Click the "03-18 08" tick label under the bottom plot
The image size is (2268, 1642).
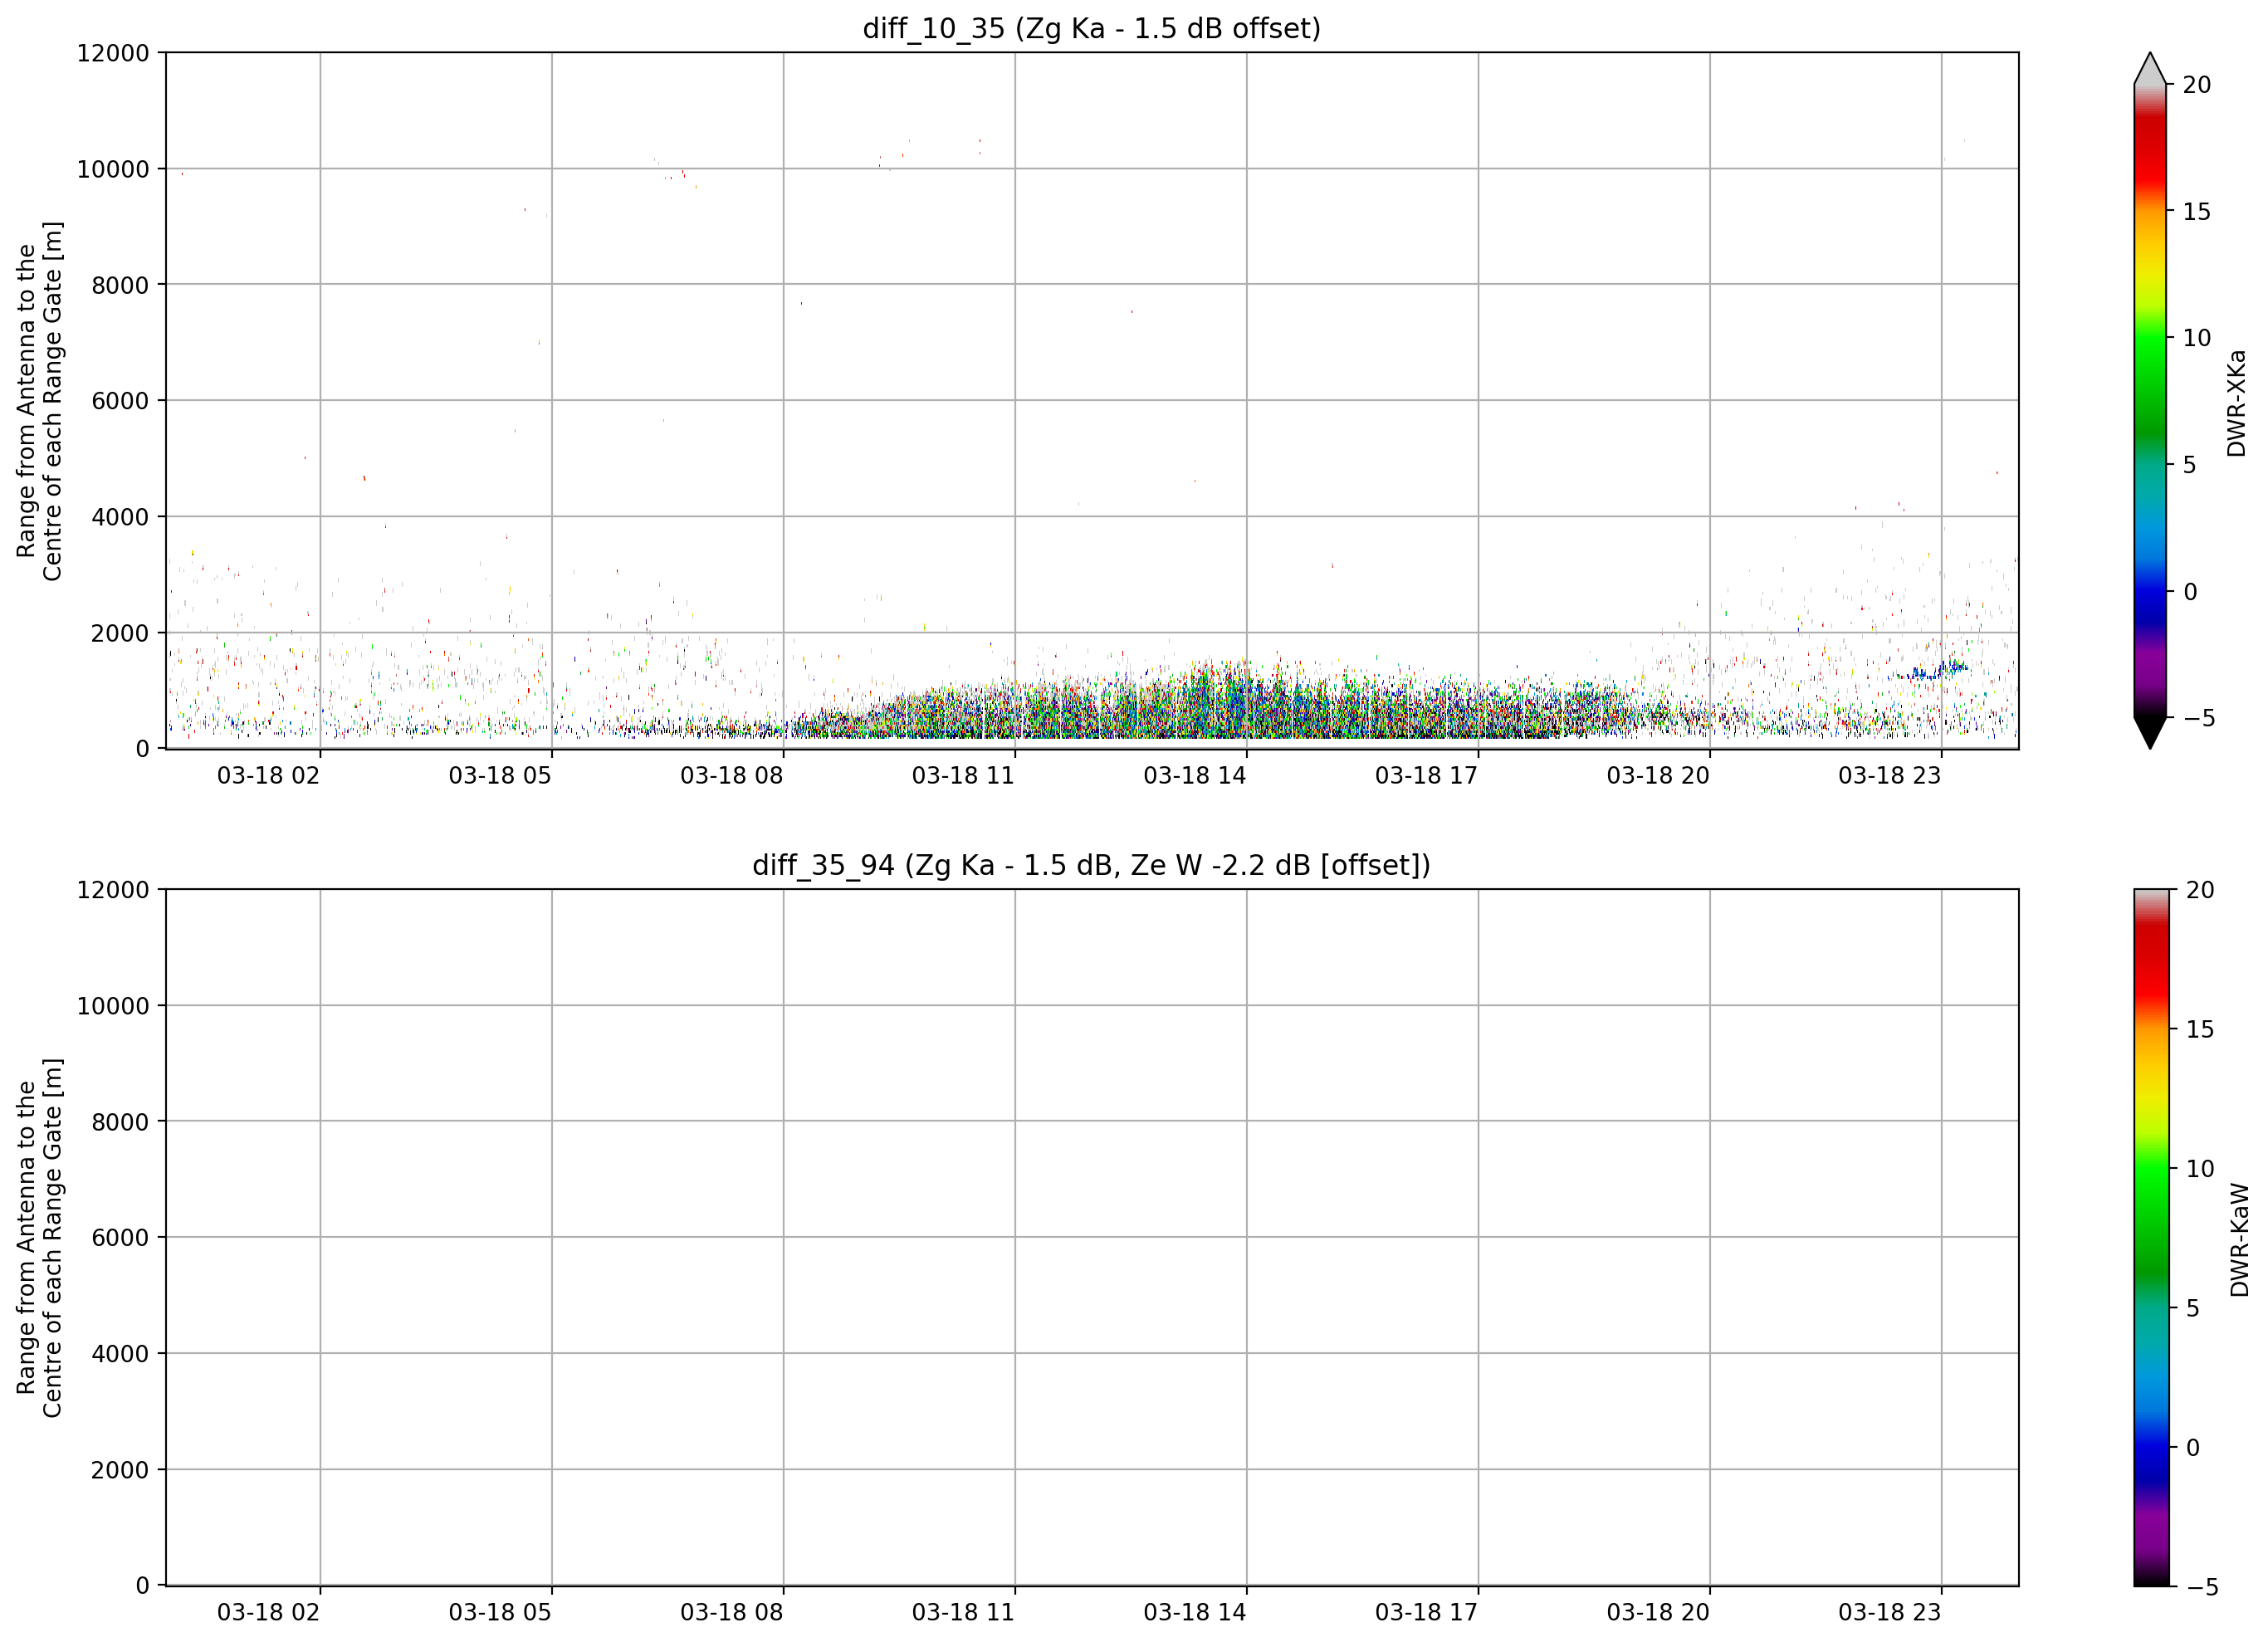pos(732,1612)
